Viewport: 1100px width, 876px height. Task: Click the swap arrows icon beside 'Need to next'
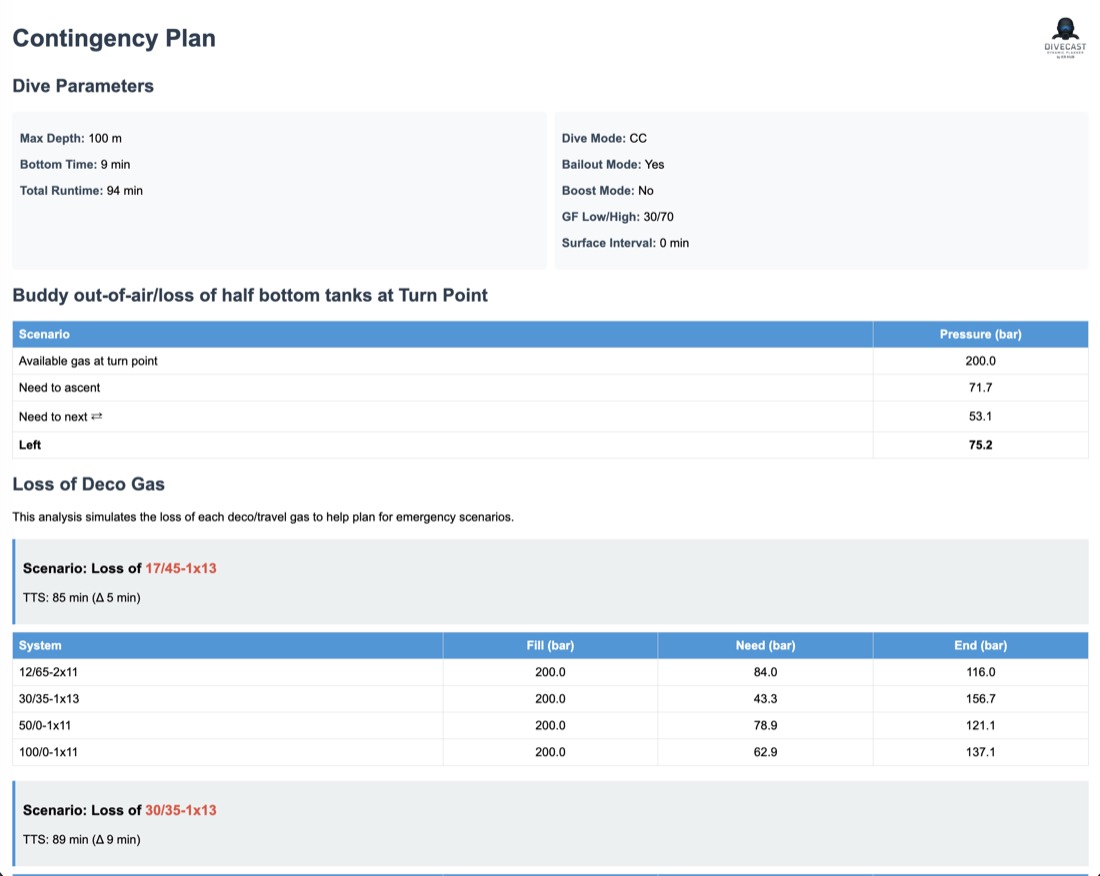pos(97,417)
